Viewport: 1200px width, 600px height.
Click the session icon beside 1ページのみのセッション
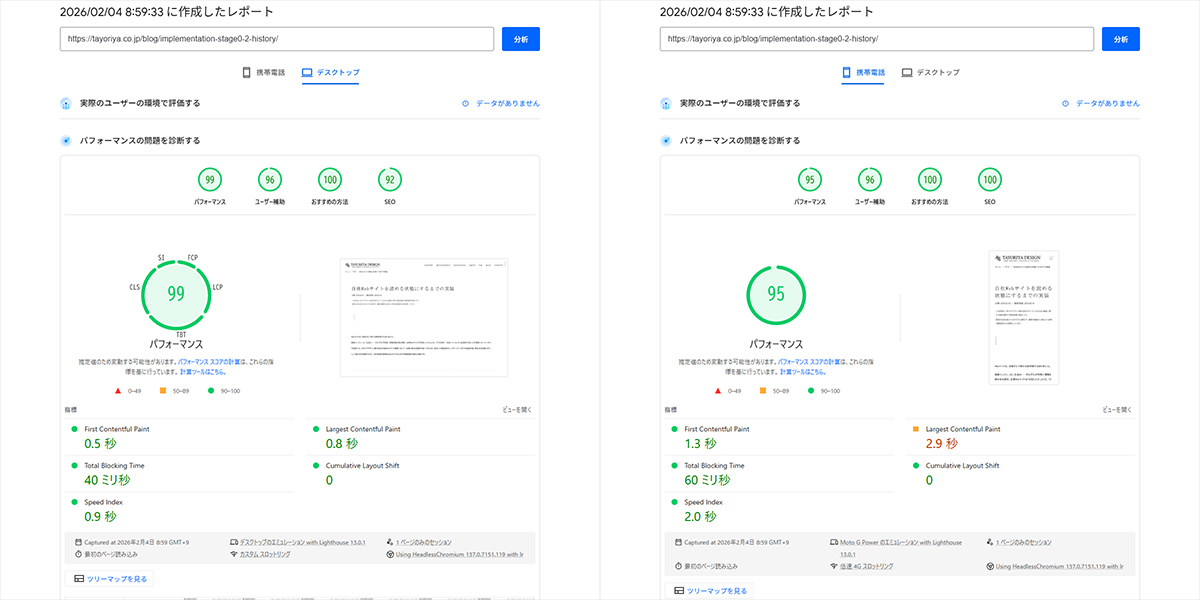click(x=390, y=542)
